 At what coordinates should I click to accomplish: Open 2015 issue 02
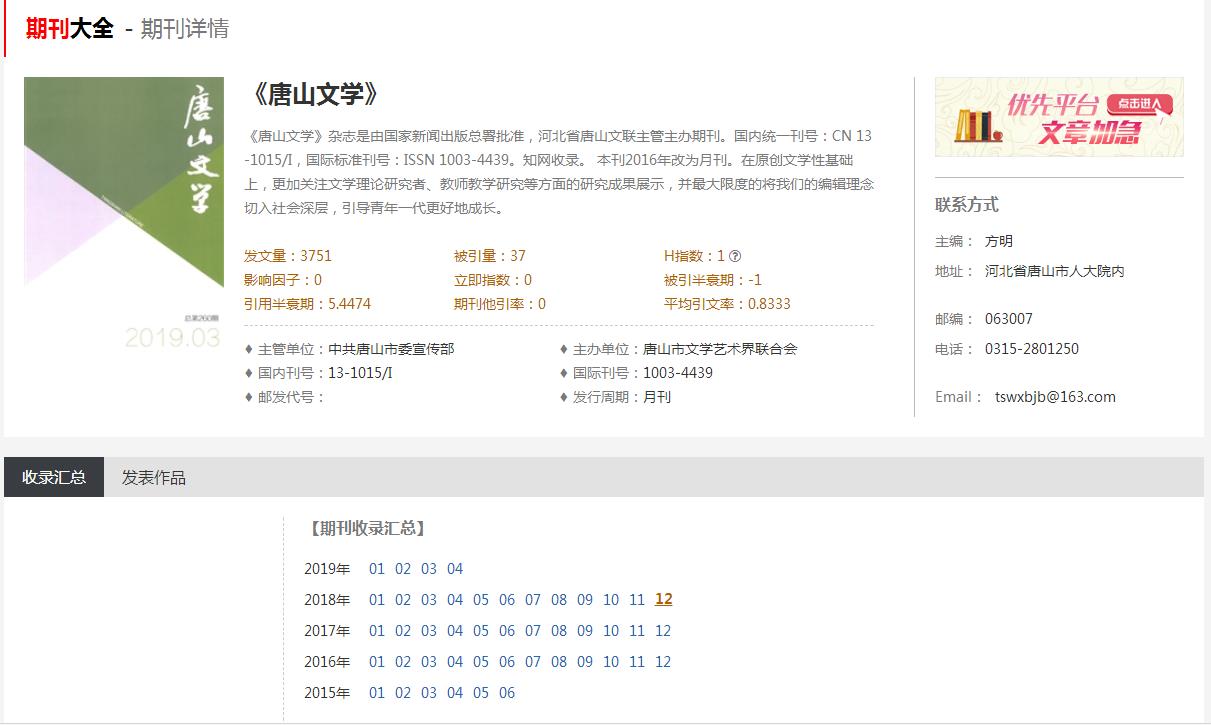403,693
